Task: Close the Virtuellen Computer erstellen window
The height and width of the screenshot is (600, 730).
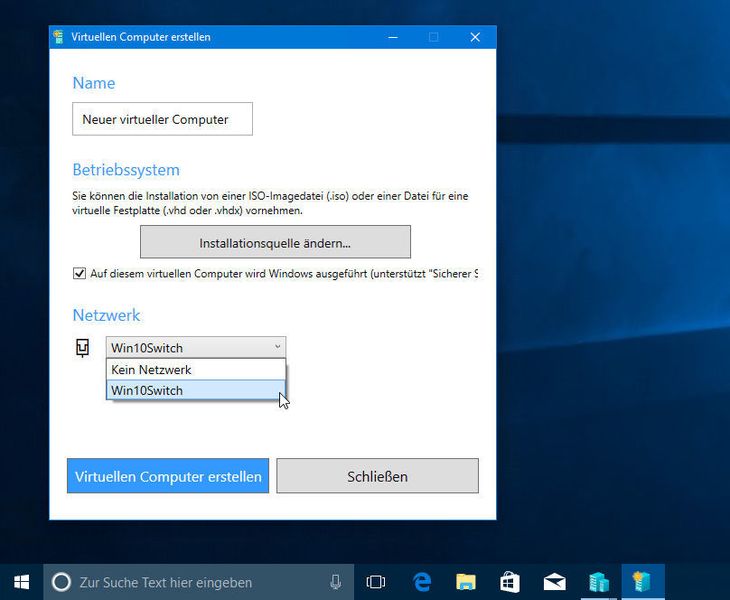Action: 475,37
